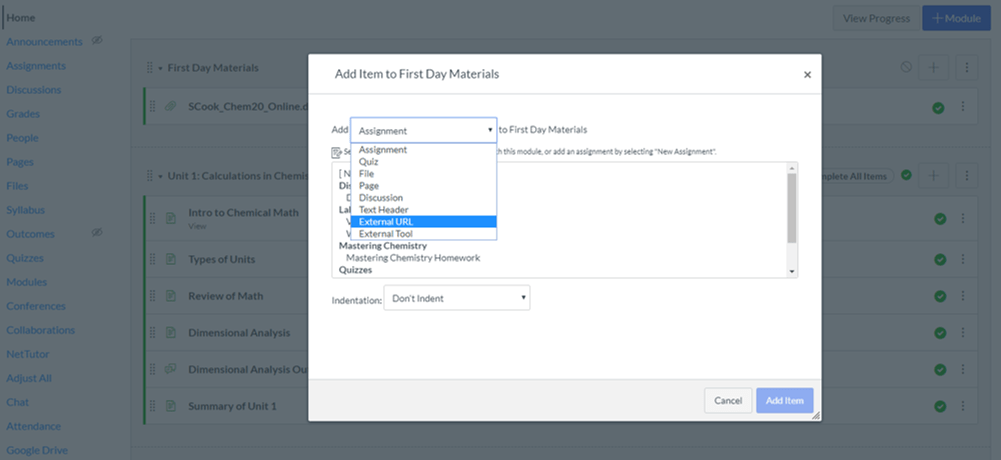The width and height of the screenshot is (1001, 460).
Task: Click the assignment list scrollbar
Action: 792,208
